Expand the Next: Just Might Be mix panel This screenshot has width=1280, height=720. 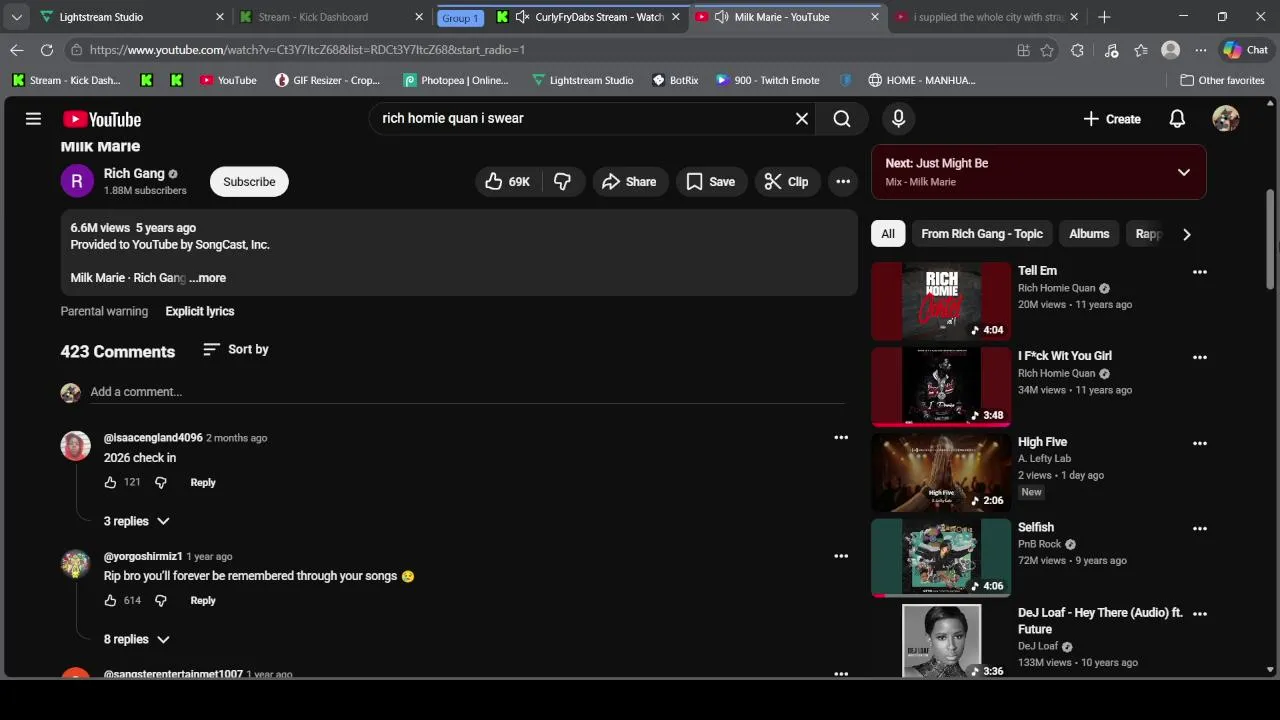click(1184, 172)
